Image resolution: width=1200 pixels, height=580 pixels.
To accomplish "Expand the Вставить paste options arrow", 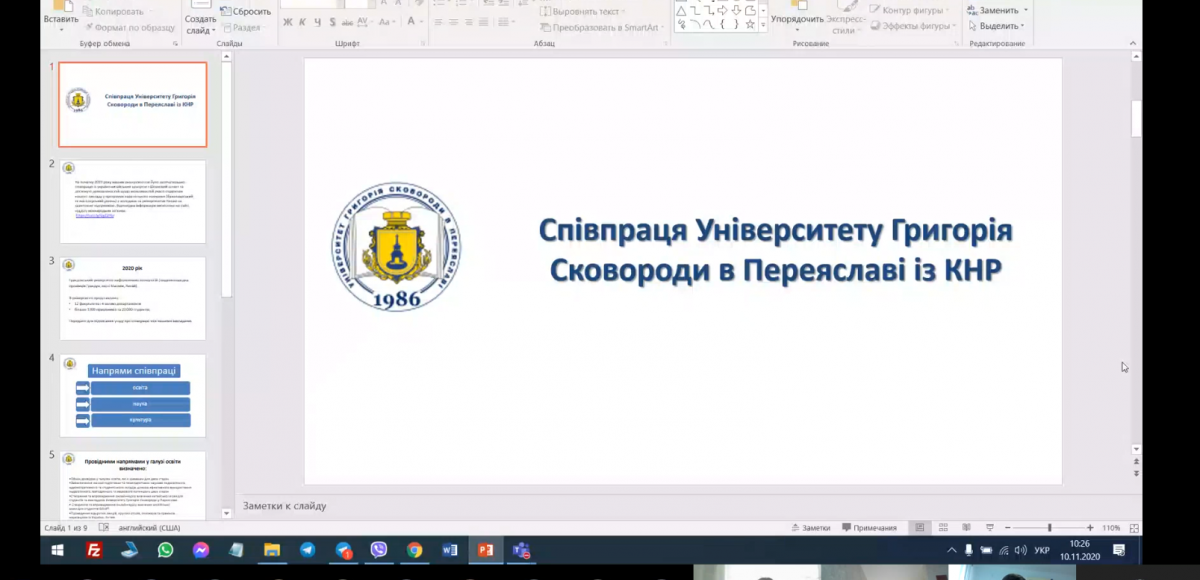I will pyautogui.click(x=61, y=30).
